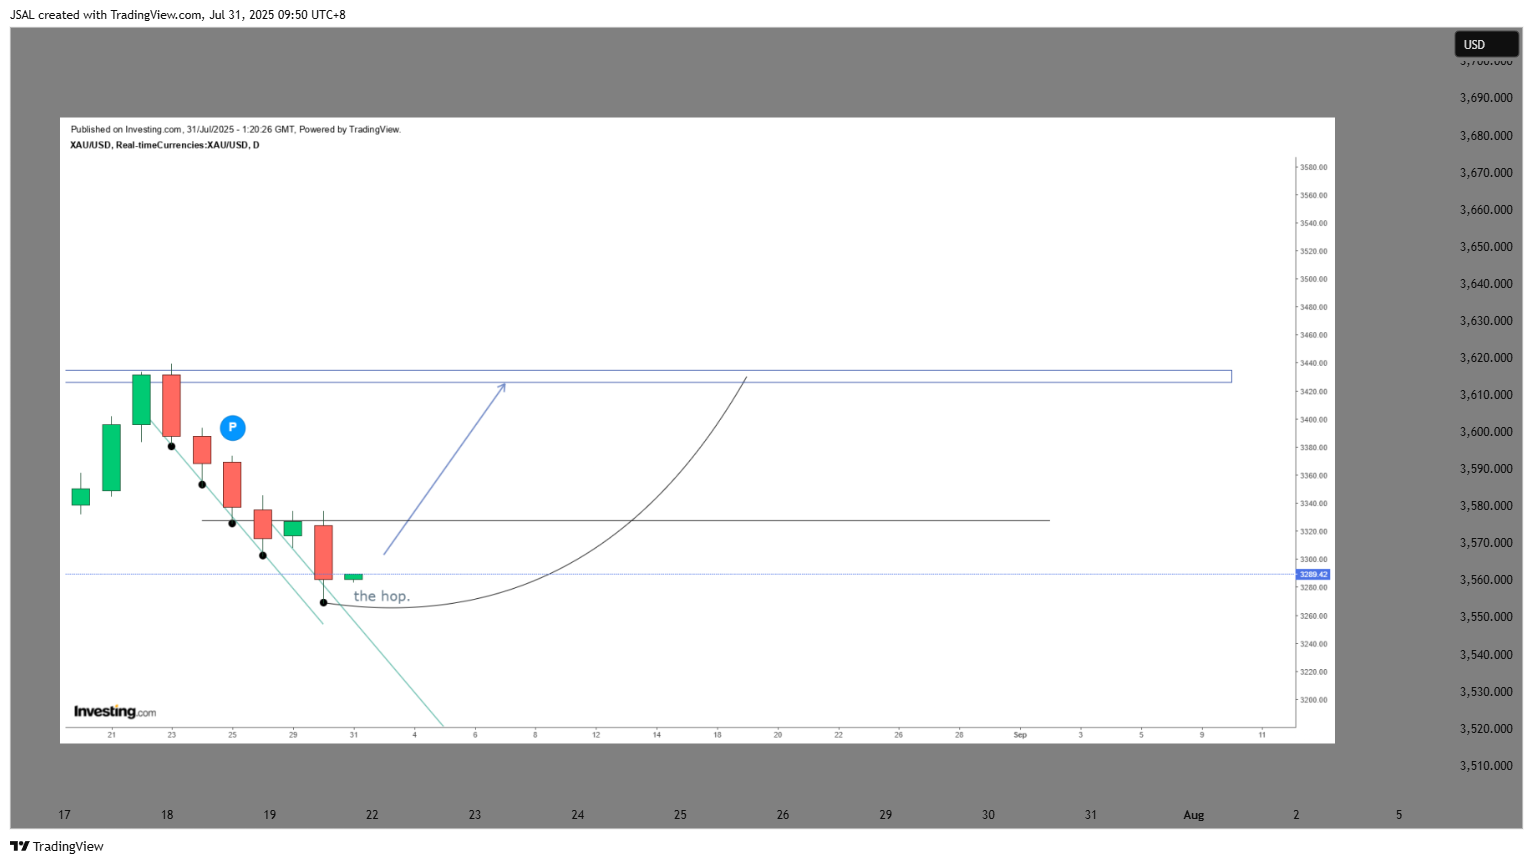
Task: Click the 19 date label on bottom axis
Action: click(270, 814)
